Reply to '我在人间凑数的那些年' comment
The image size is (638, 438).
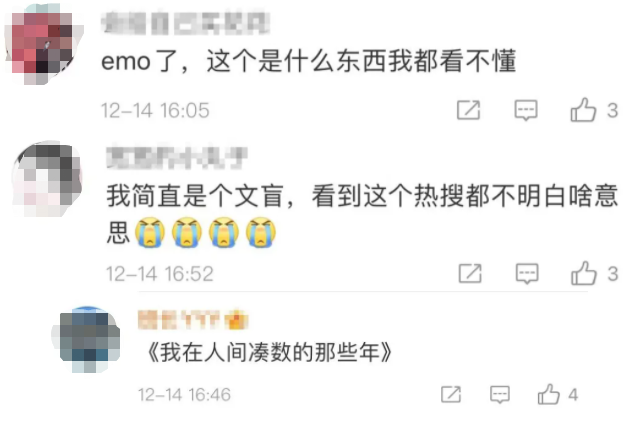pyautogui.click(x=500, y=394)
